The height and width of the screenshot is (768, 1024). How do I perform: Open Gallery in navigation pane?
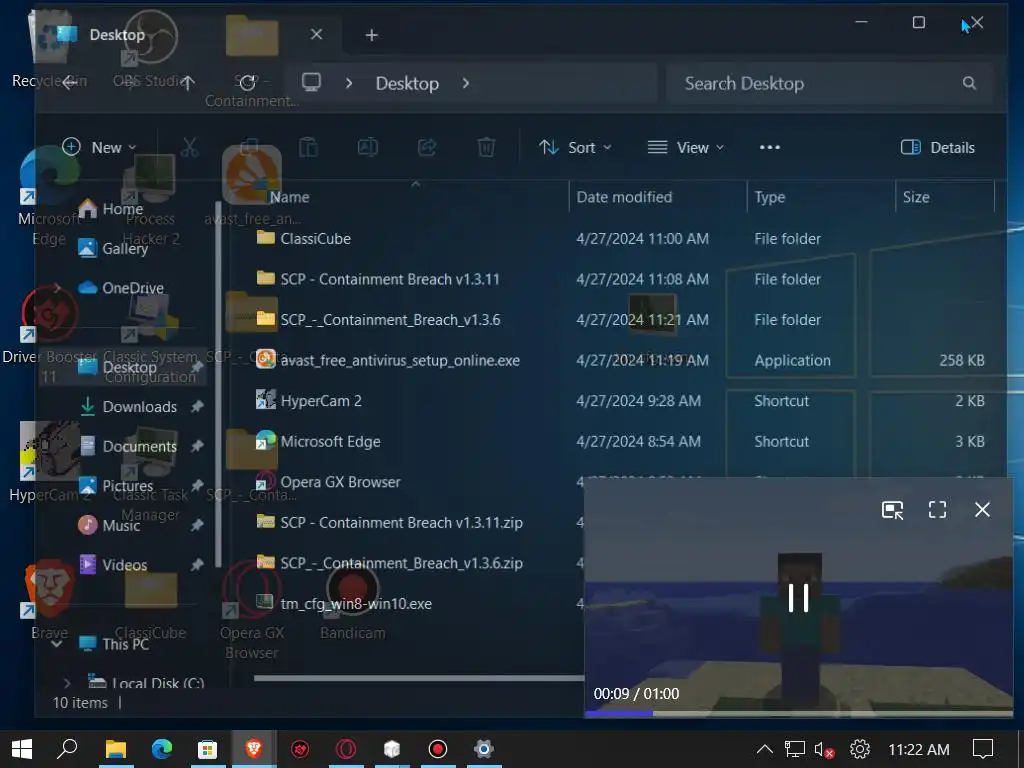125,248
